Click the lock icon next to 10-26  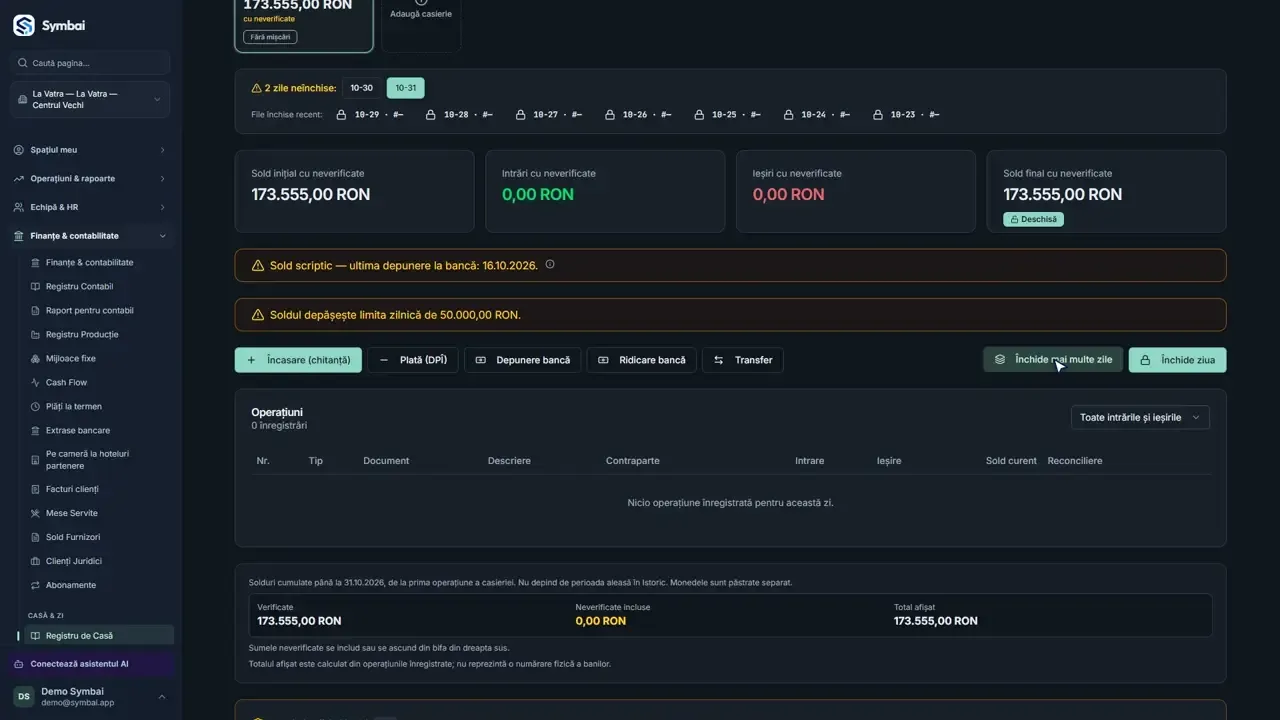point(609,115)
